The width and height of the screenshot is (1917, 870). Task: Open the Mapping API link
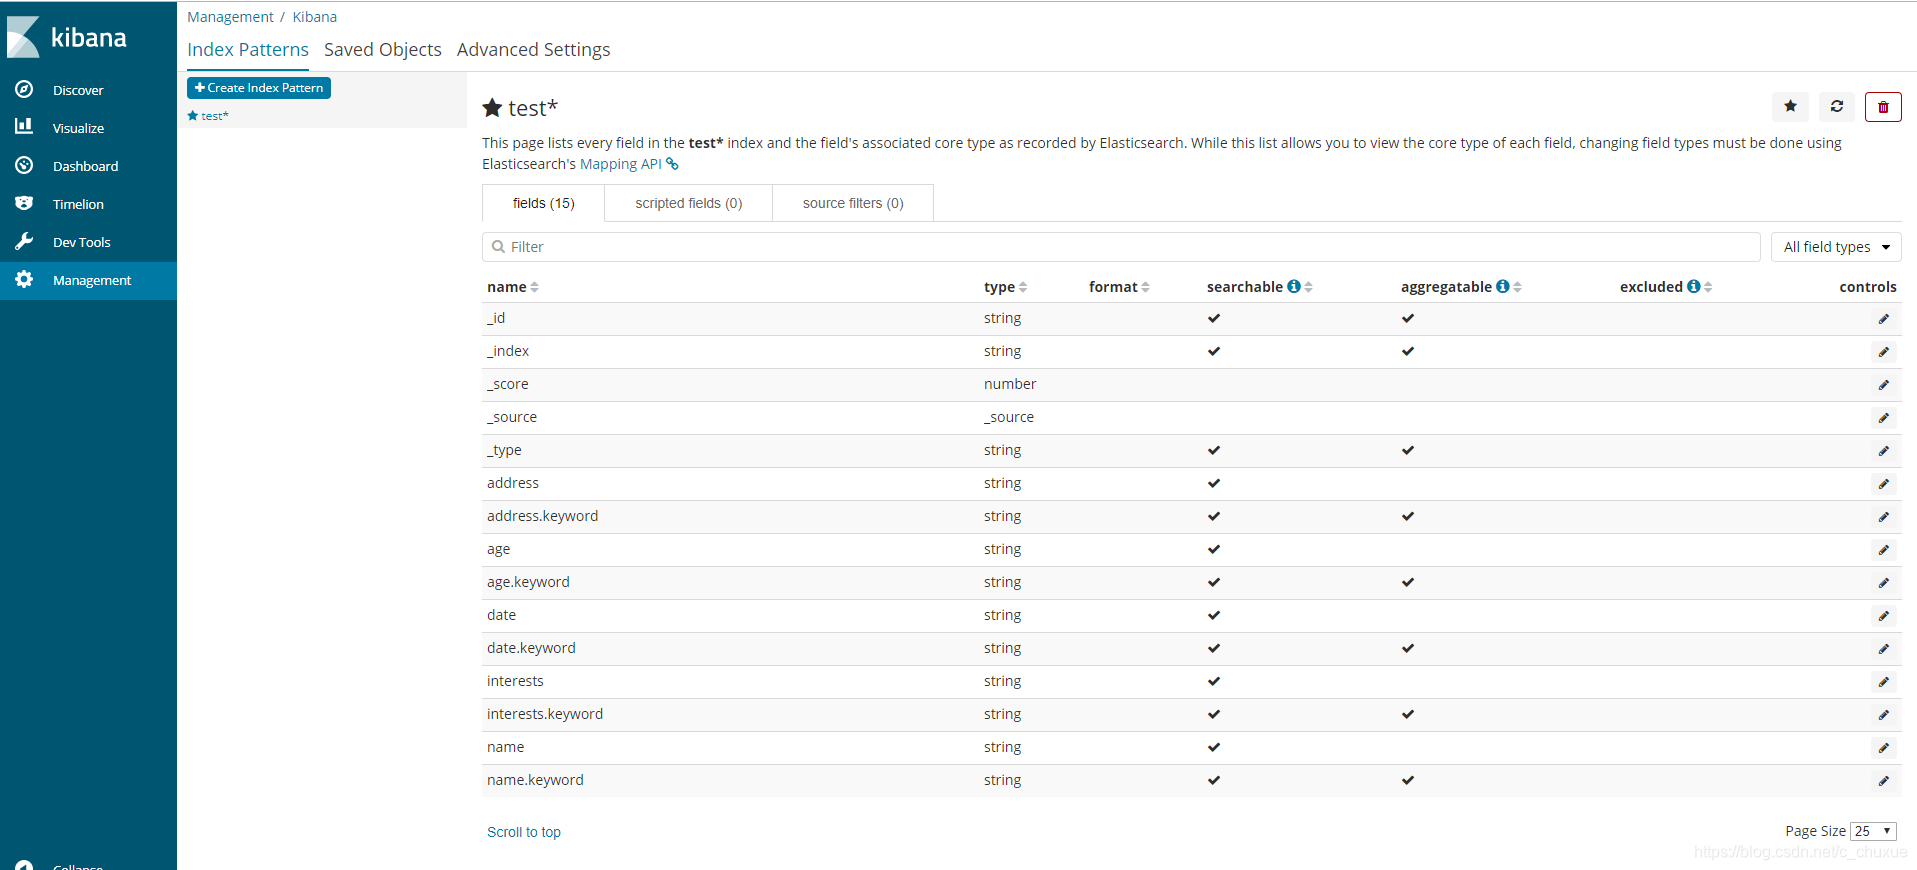[629, 164]
